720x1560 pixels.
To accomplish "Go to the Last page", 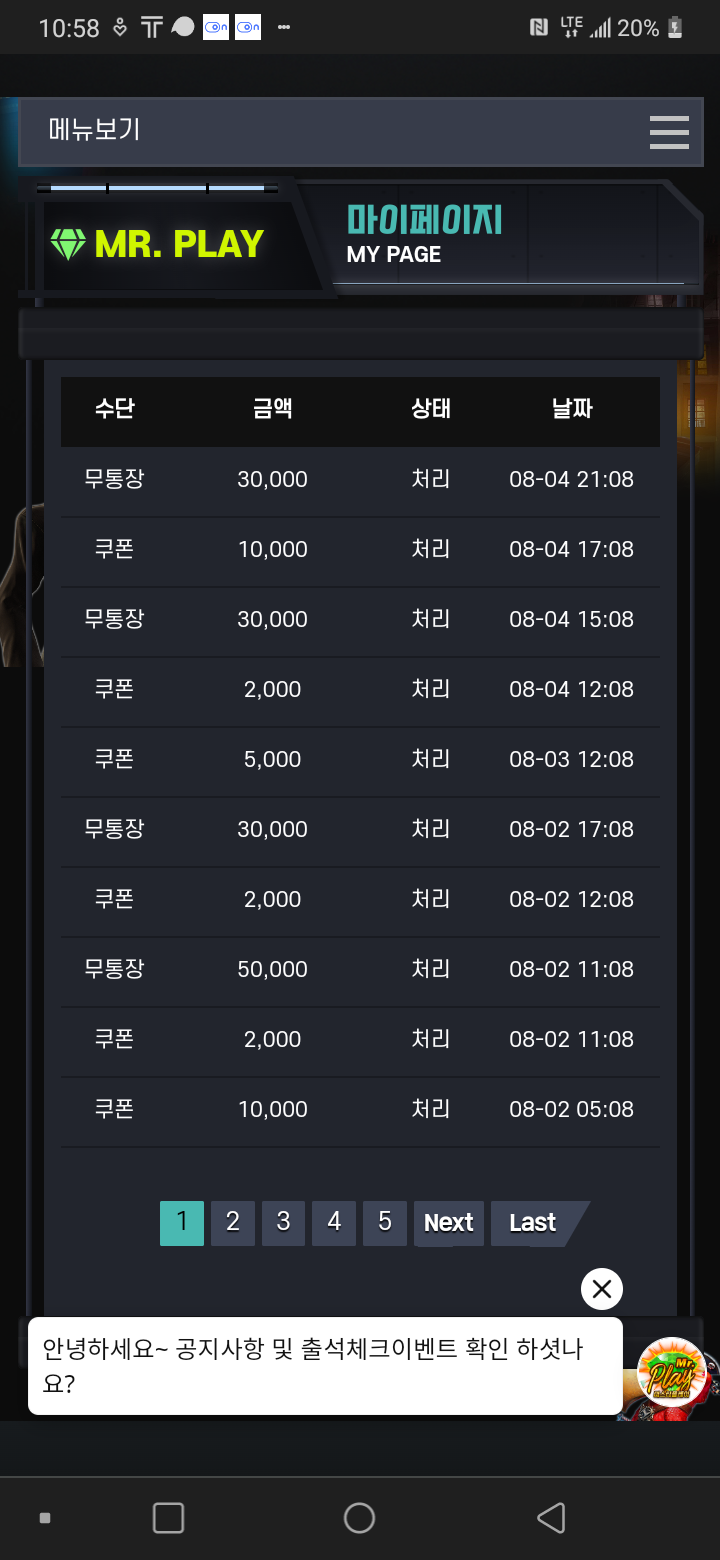I will (538, 1223).
